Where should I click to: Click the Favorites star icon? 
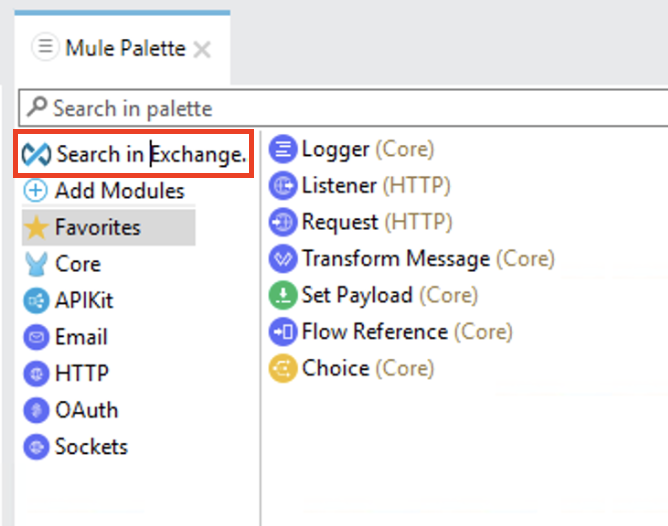[36, 227]
